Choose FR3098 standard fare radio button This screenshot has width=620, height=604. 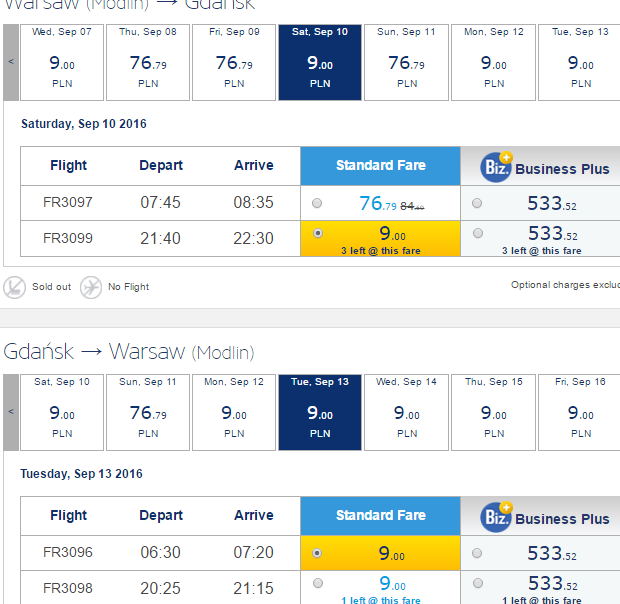(318, 583)
